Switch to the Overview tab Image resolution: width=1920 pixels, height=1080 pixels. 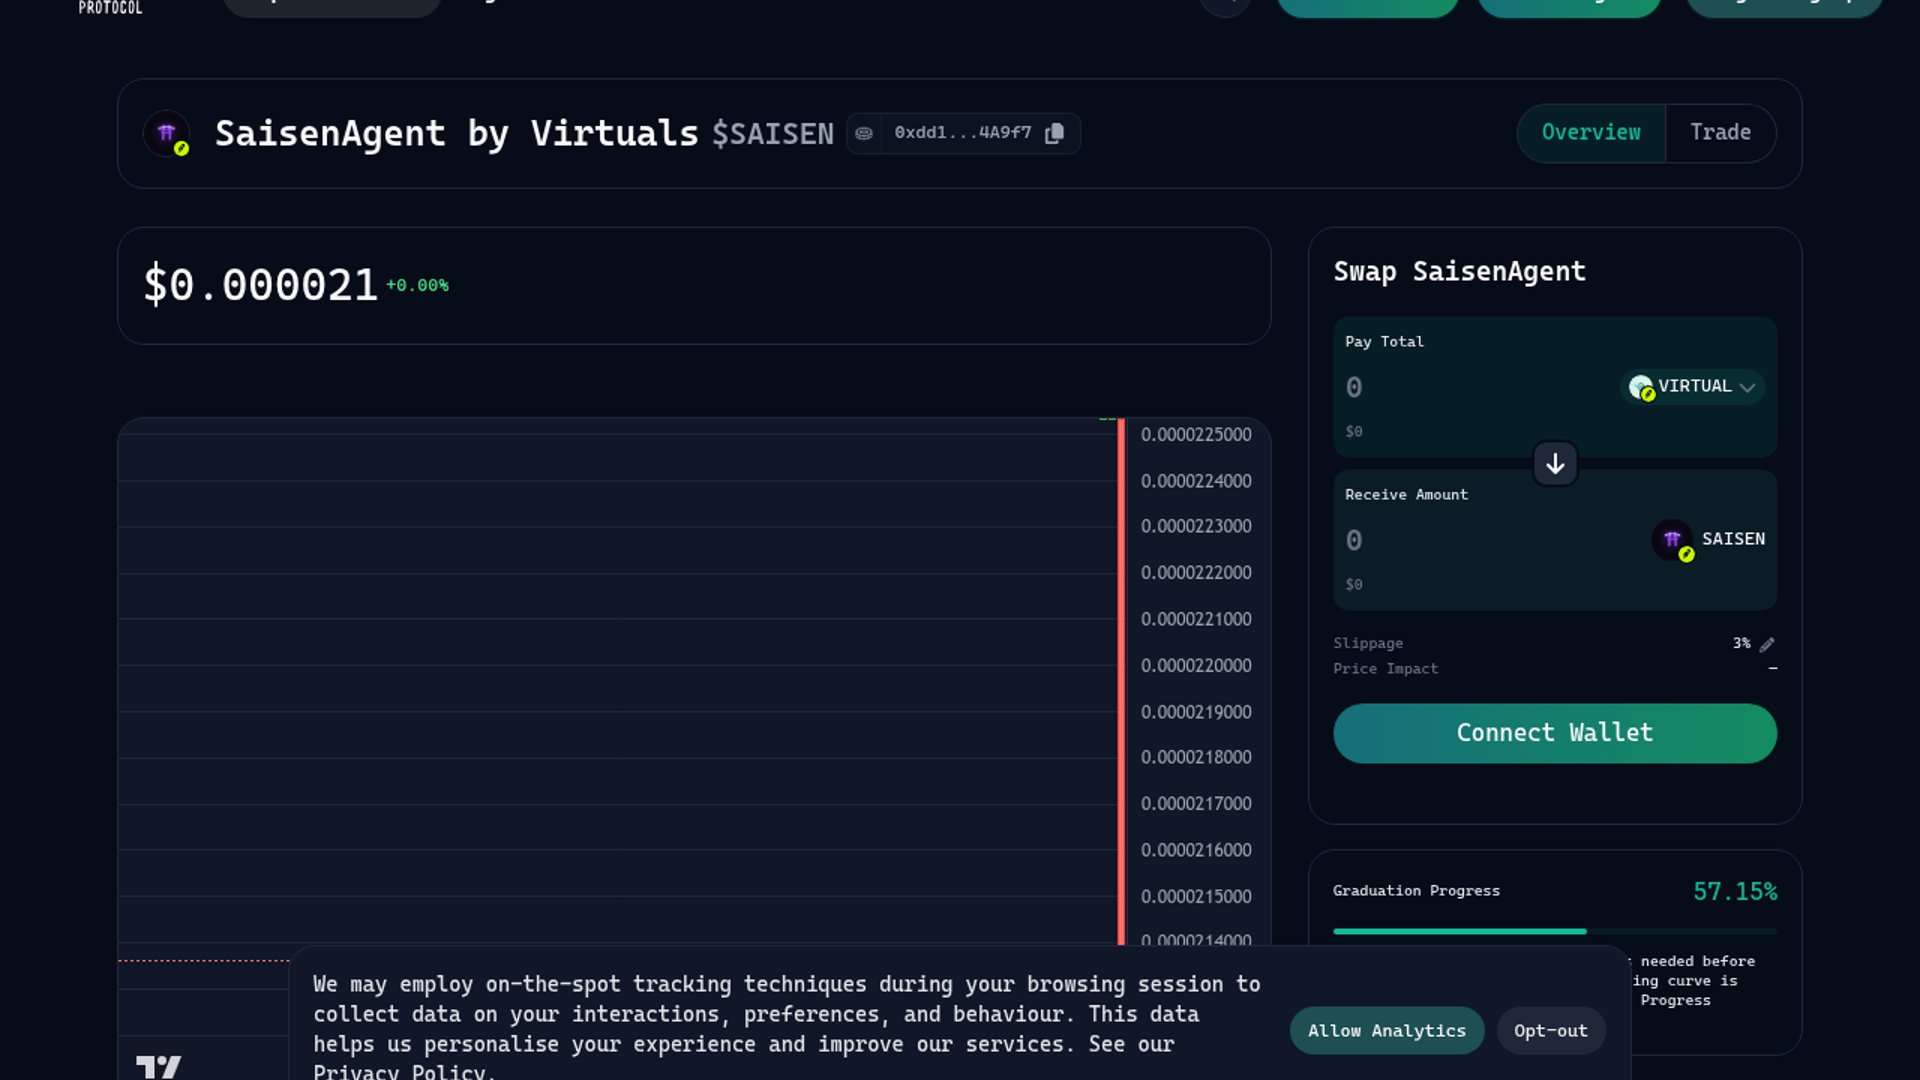click(x=1591, y=133)
